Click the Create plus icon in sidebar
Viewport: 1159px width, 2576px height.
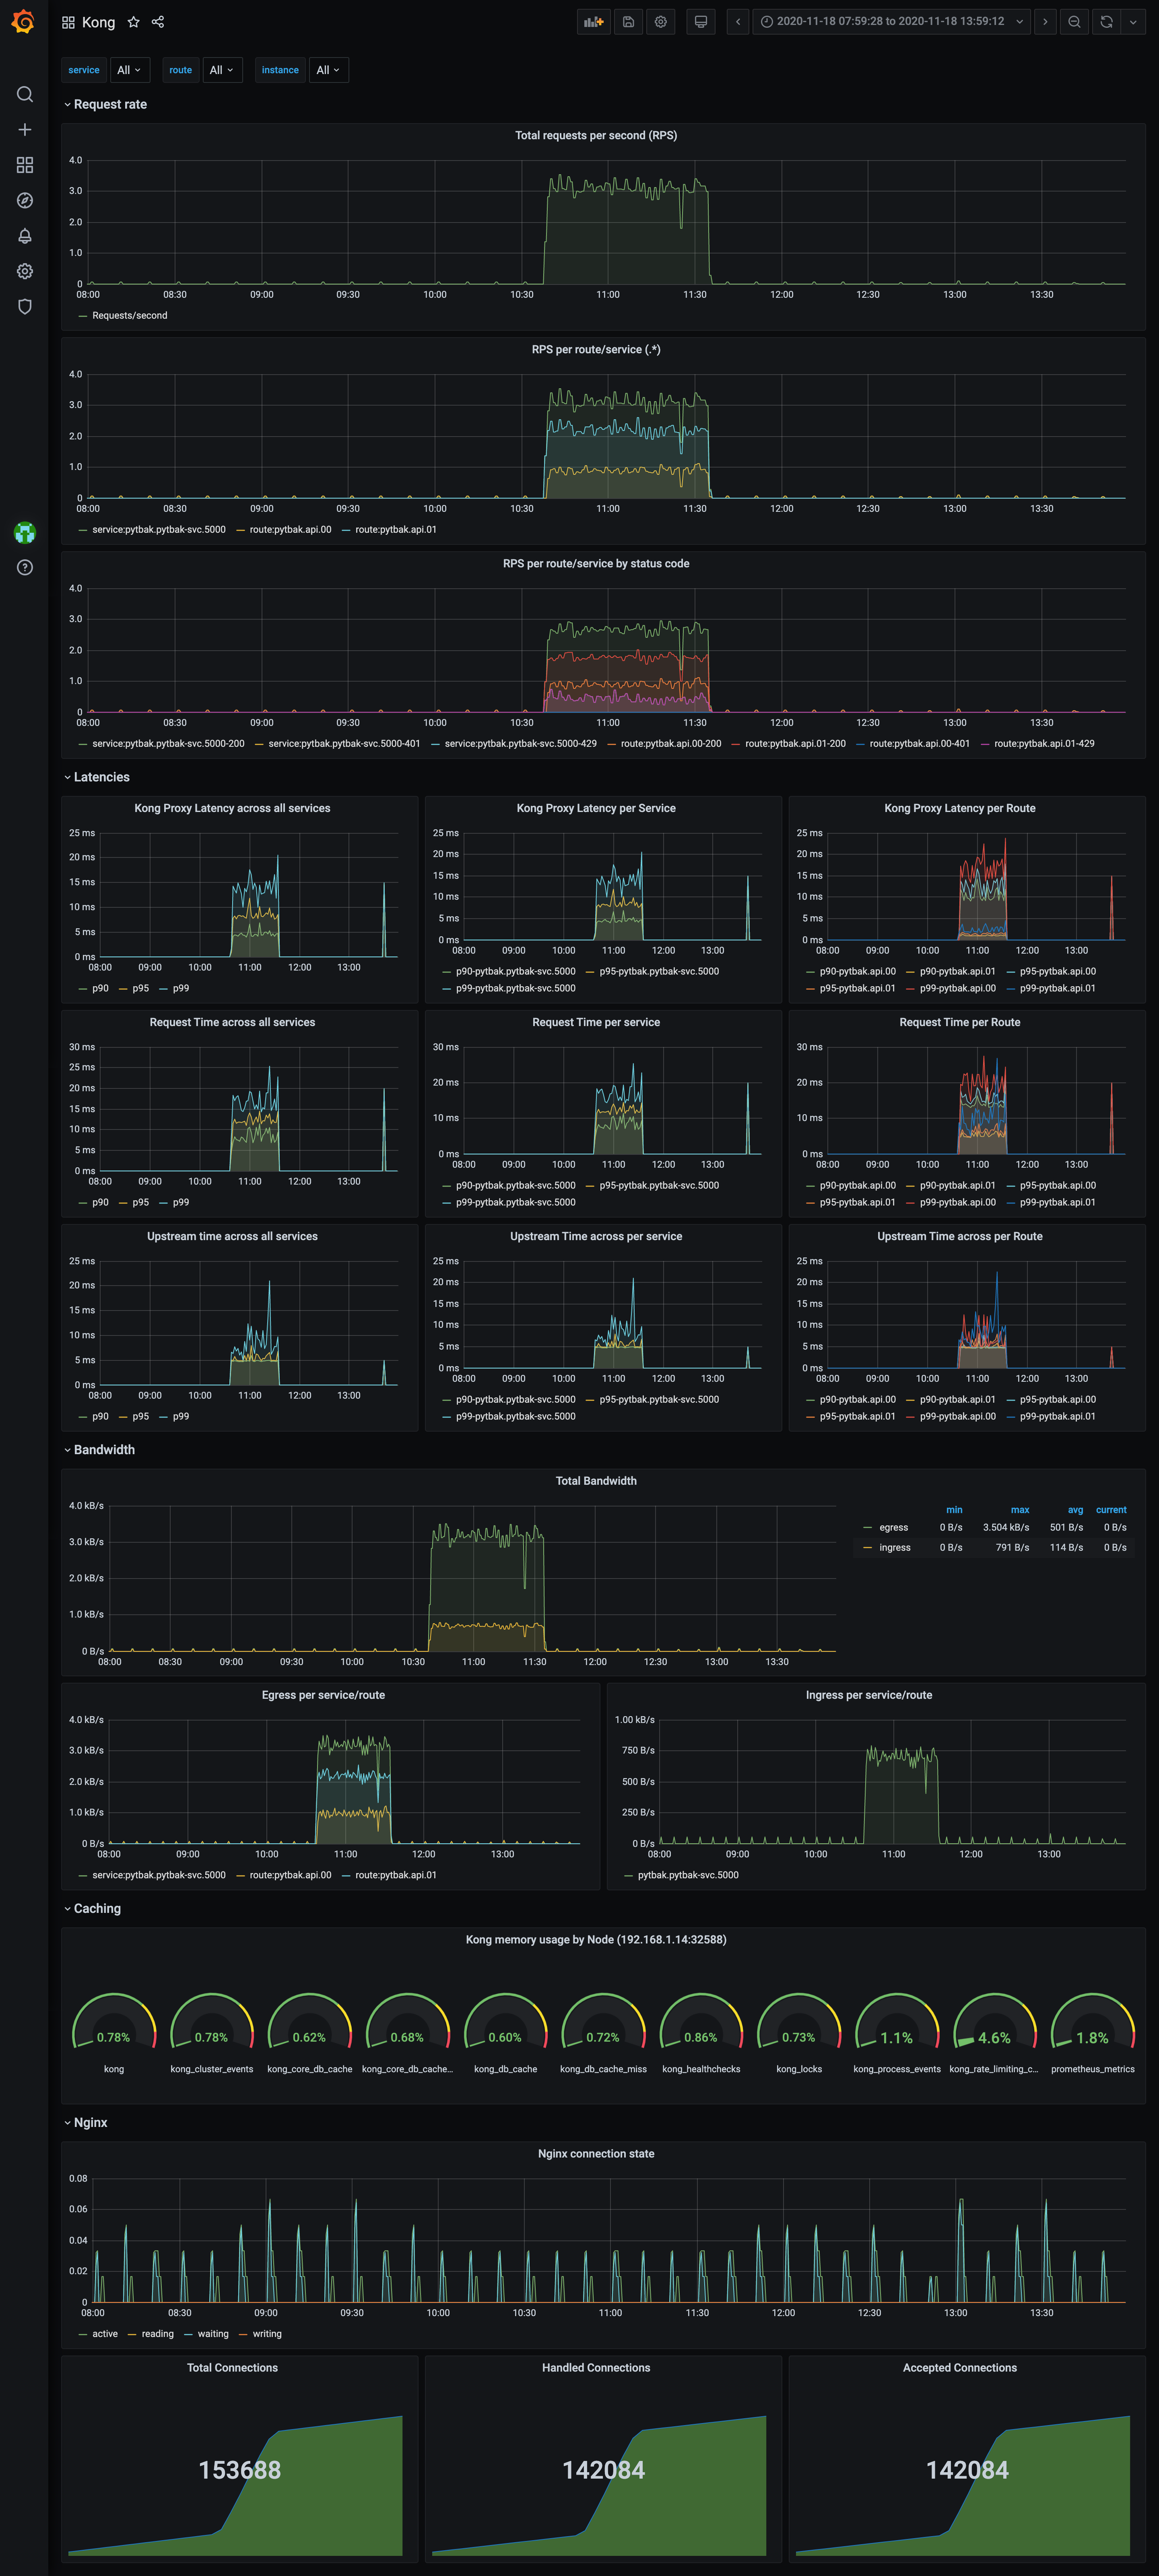[x=25, y=130]
